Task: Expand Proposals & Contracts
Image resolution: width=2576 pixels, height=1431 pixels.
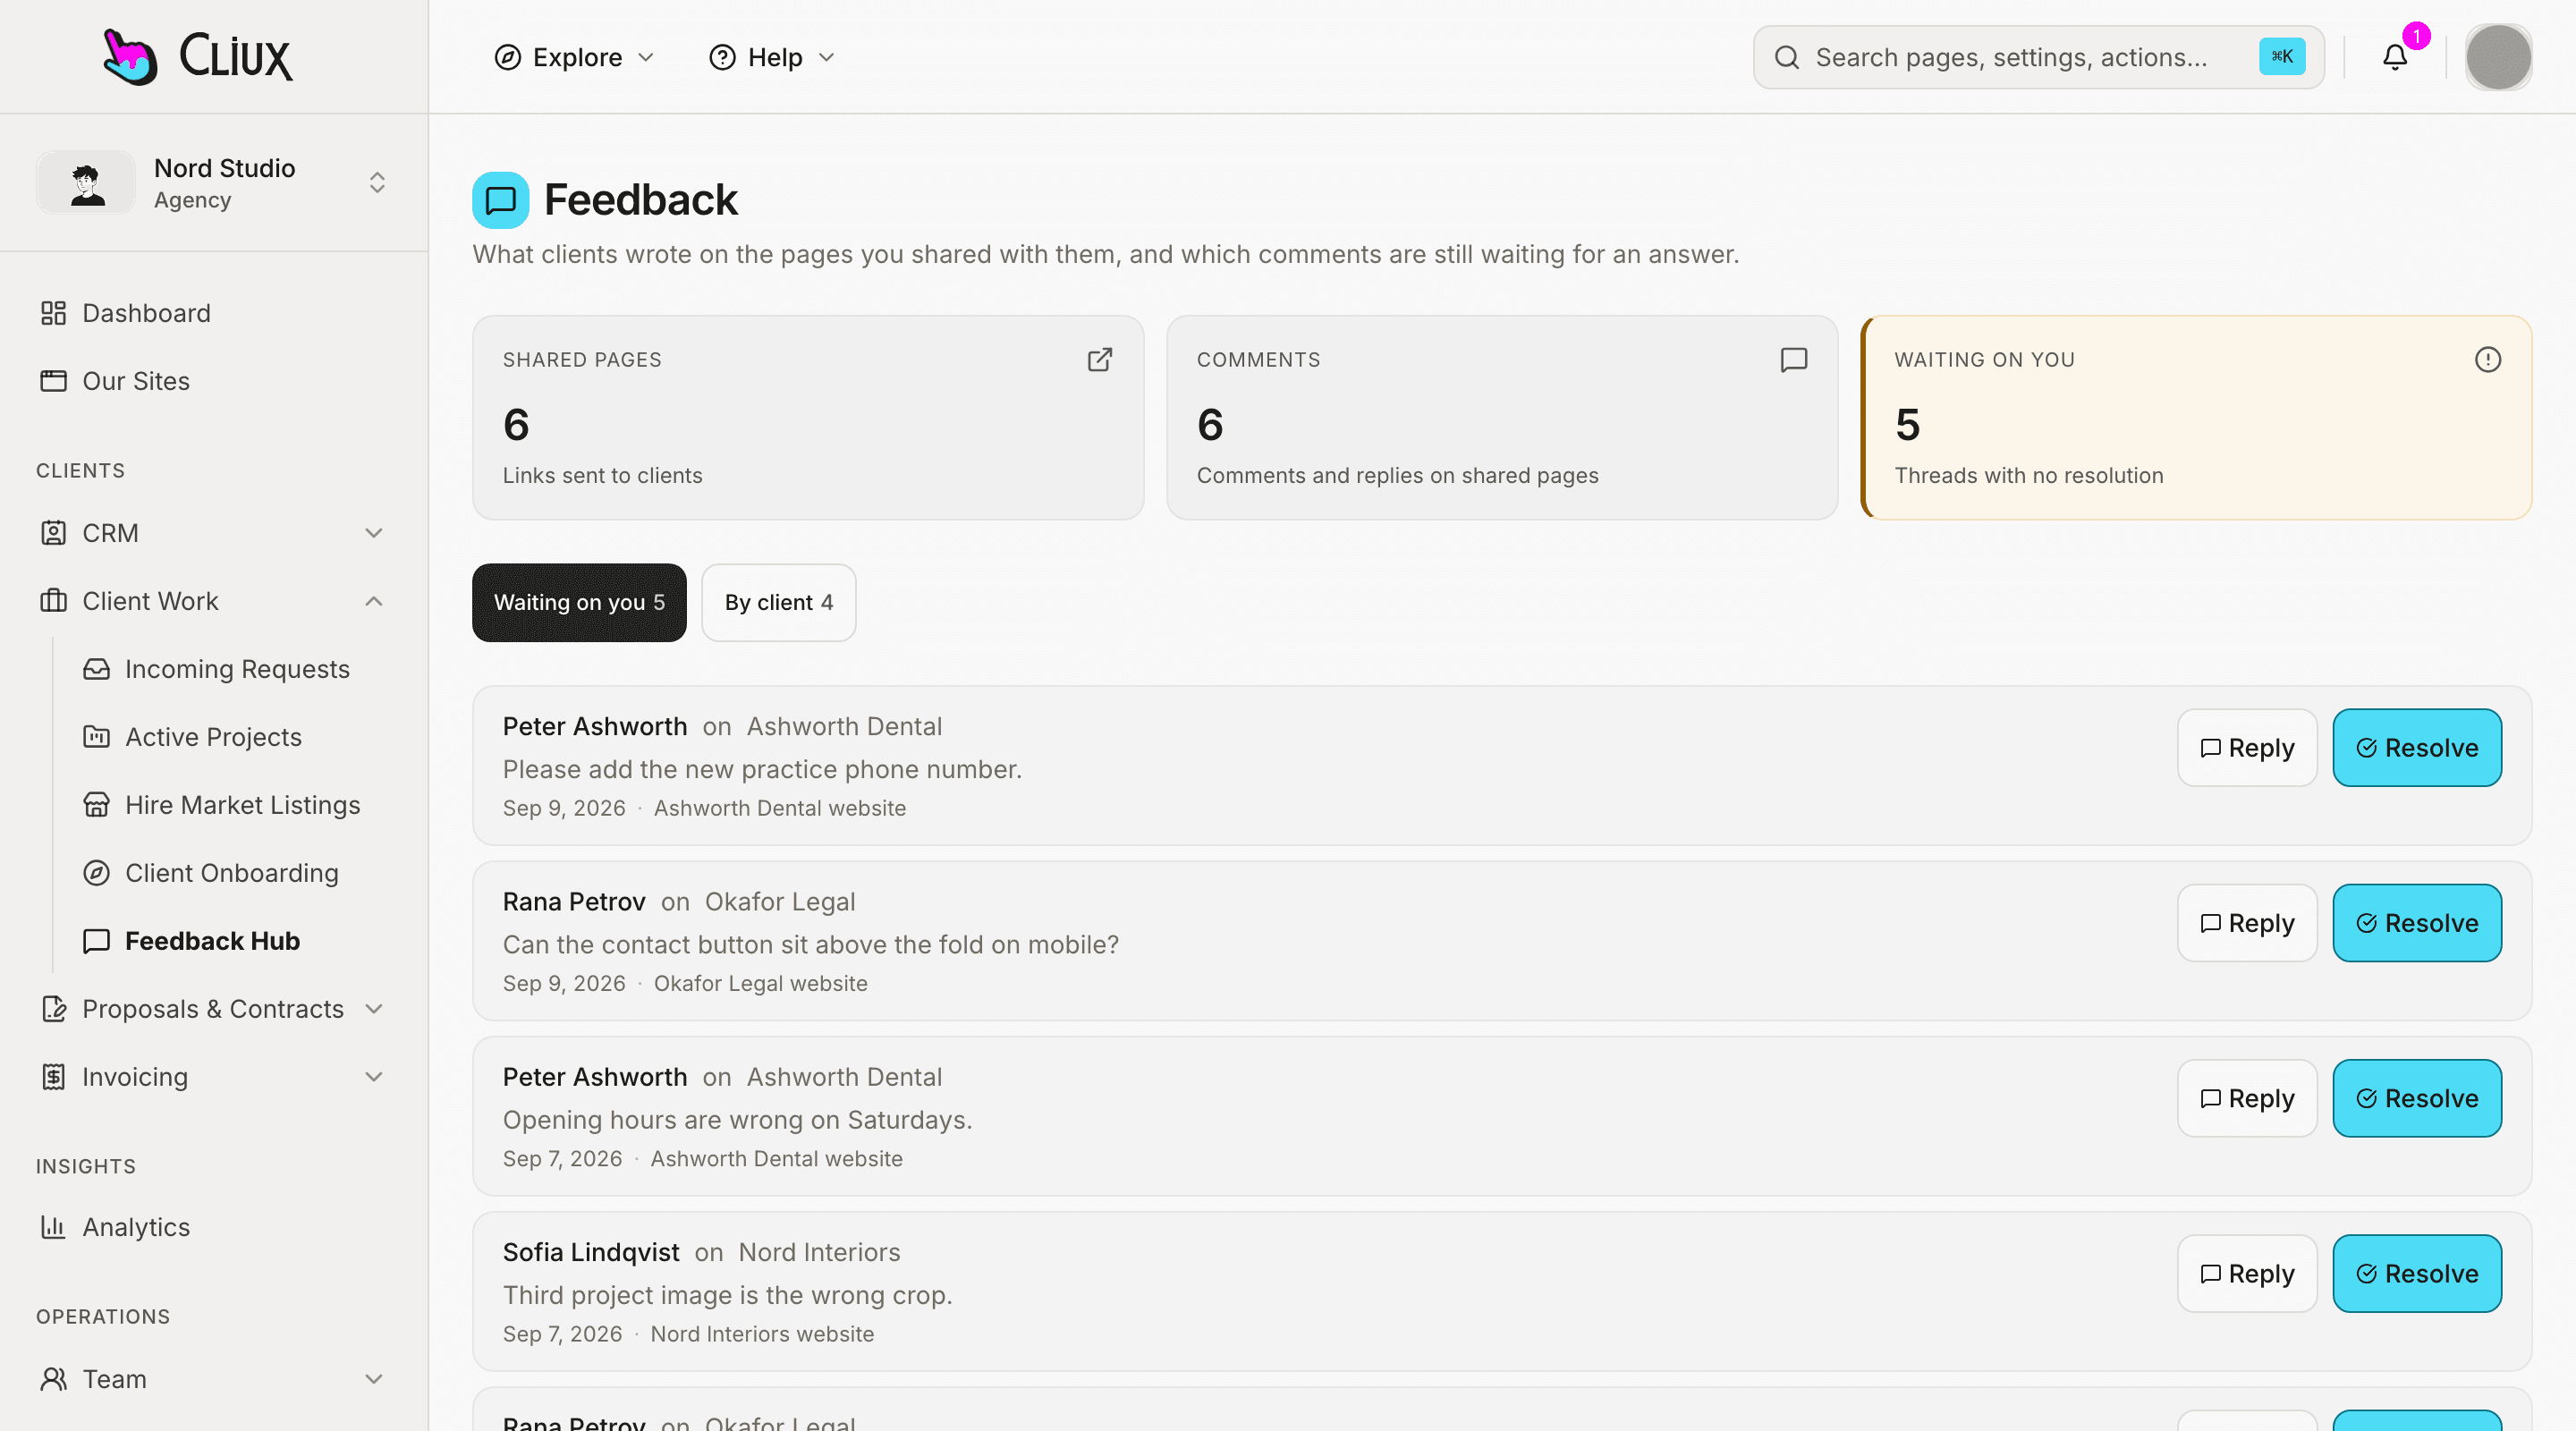Action: pyautogui.click(x=214, y=1009)
